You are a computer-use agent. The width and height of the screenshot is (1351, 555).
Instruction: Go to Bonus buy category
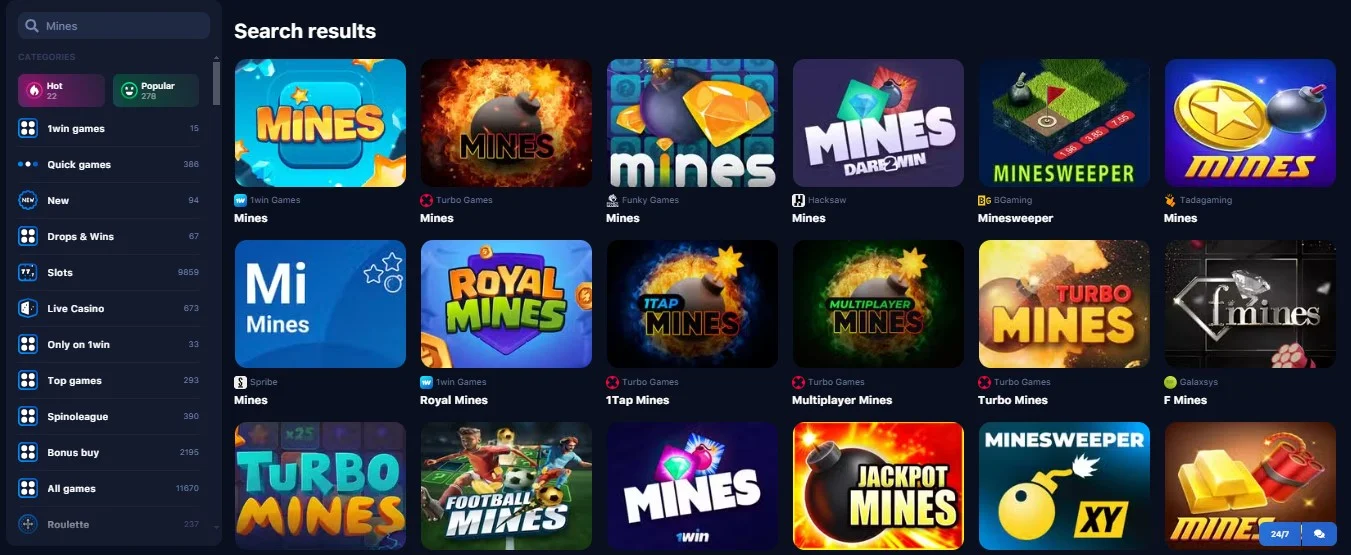pyautogui.click(x=109, y=452)
